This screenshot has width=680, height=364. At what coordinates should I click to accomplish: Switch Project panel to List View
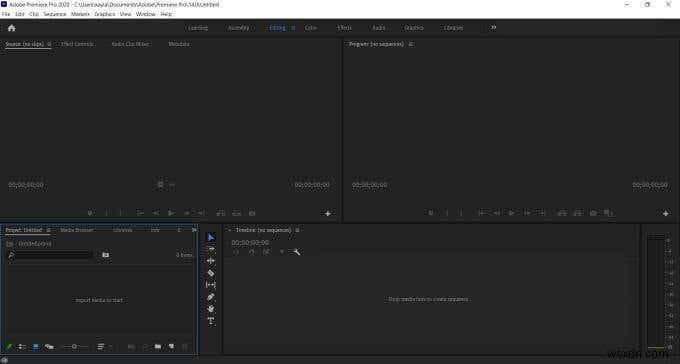(22, 347)
